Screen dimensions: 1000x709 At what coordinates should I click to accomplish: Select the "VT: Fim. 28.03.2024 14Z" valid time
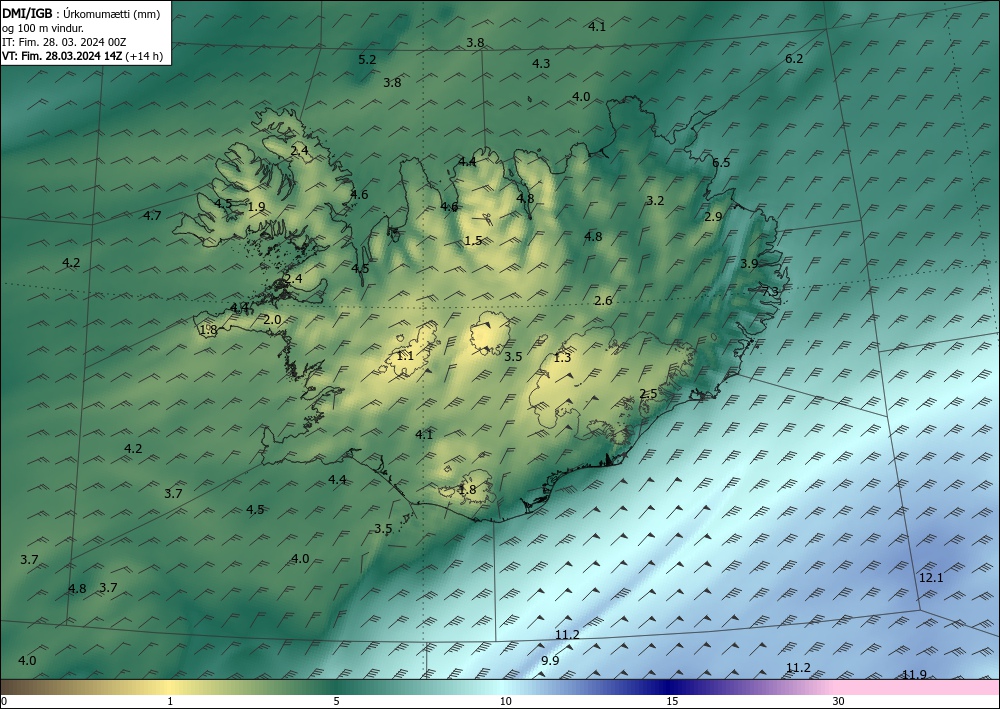tap(62, 56)
